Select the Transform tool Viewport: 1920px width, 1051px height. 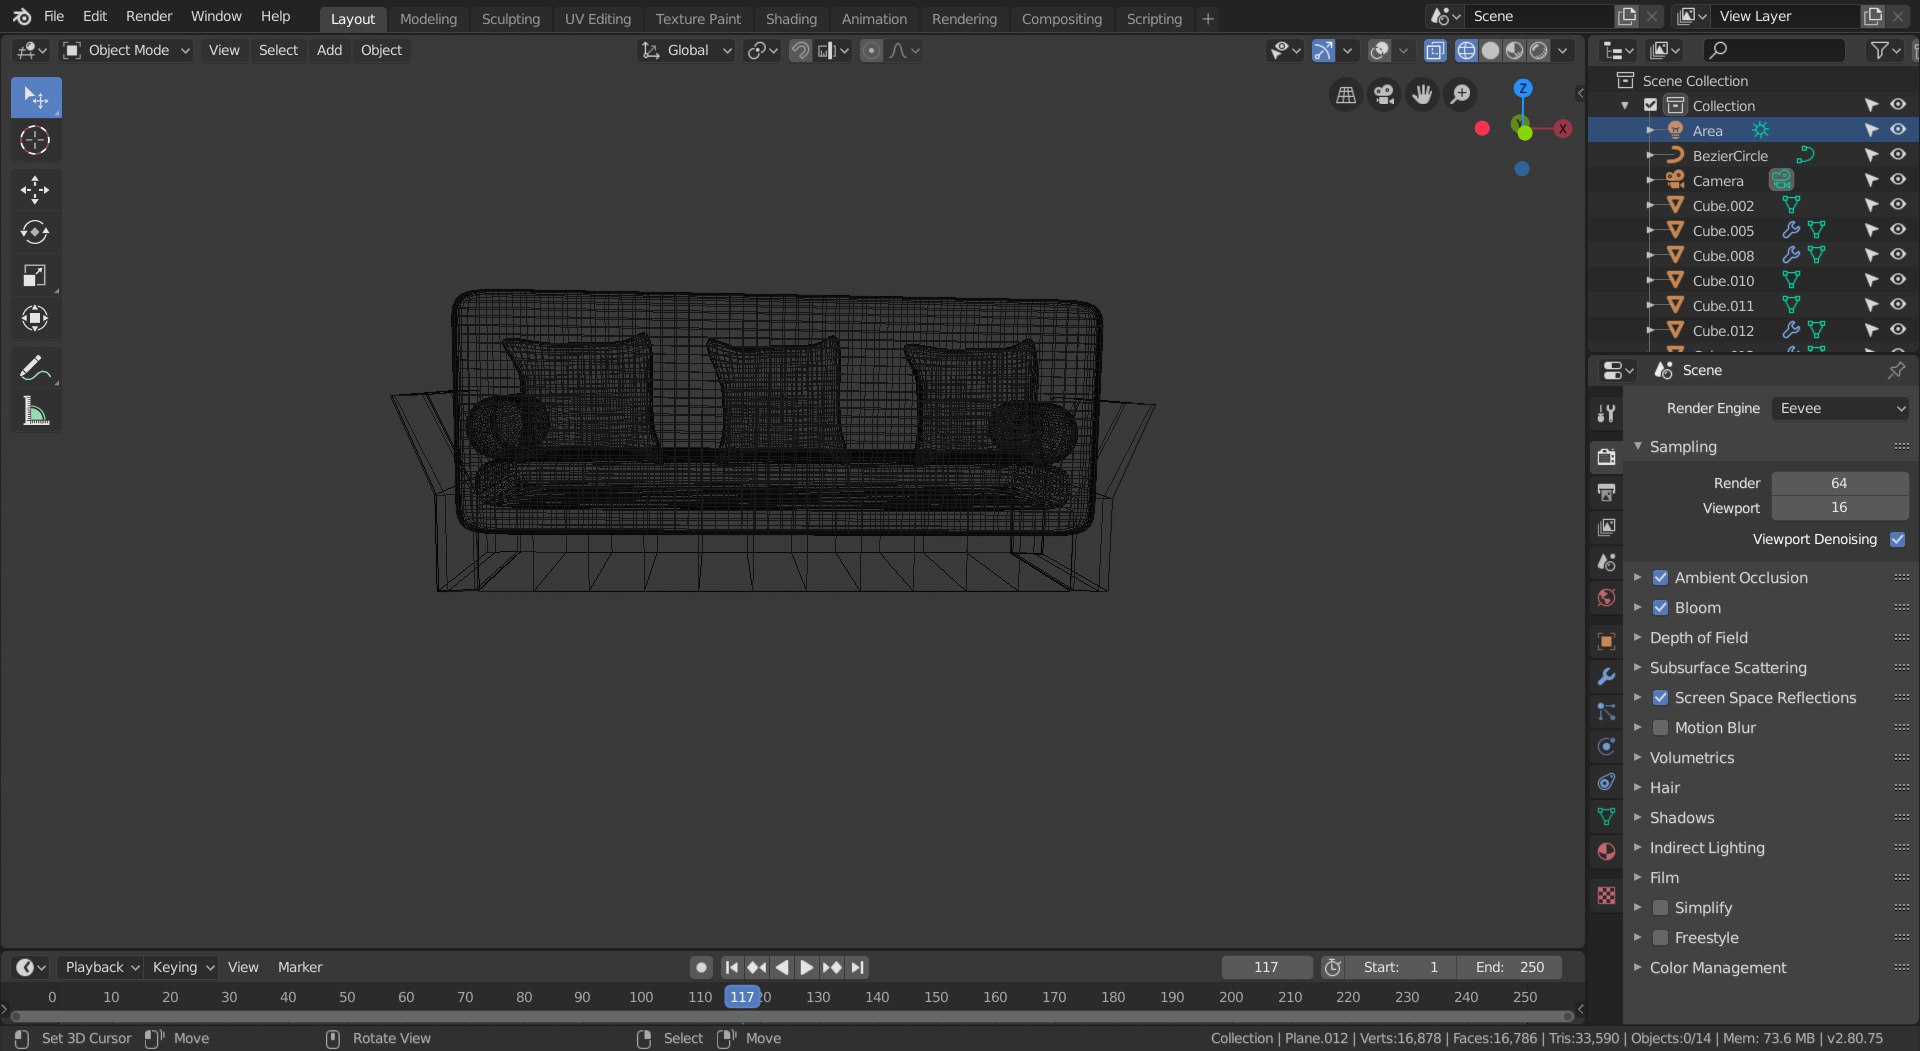(x=36, y=319)
